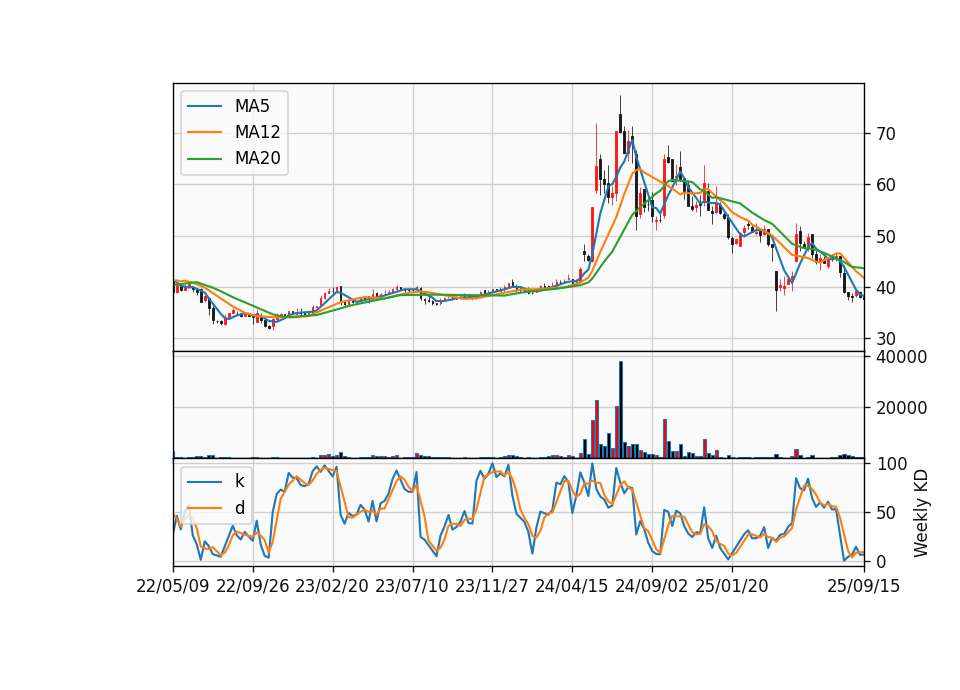The image size is (960, 690).
Task: Click the date label 23/11/27
Action: tap(492, 586)
